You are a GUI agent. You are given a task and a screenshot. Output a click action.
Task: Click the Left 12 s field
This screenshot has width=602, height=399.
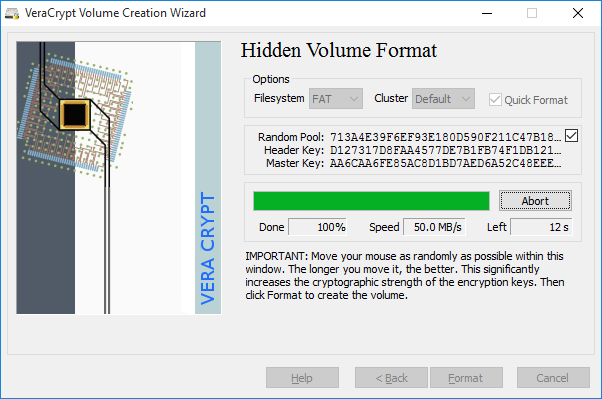pyautogui.click(x=541, y=227)
